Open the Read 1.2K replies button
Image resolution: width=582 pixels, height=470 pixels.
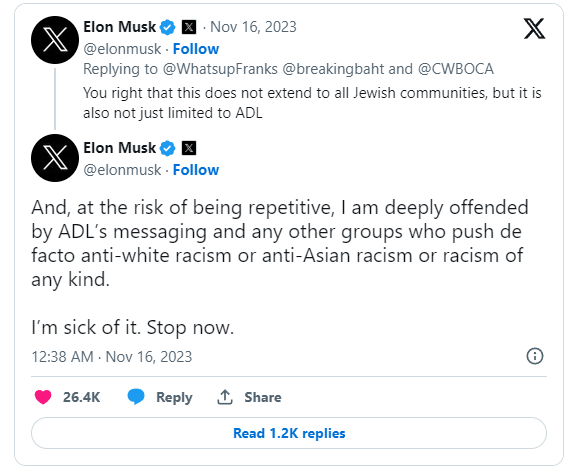289,433
